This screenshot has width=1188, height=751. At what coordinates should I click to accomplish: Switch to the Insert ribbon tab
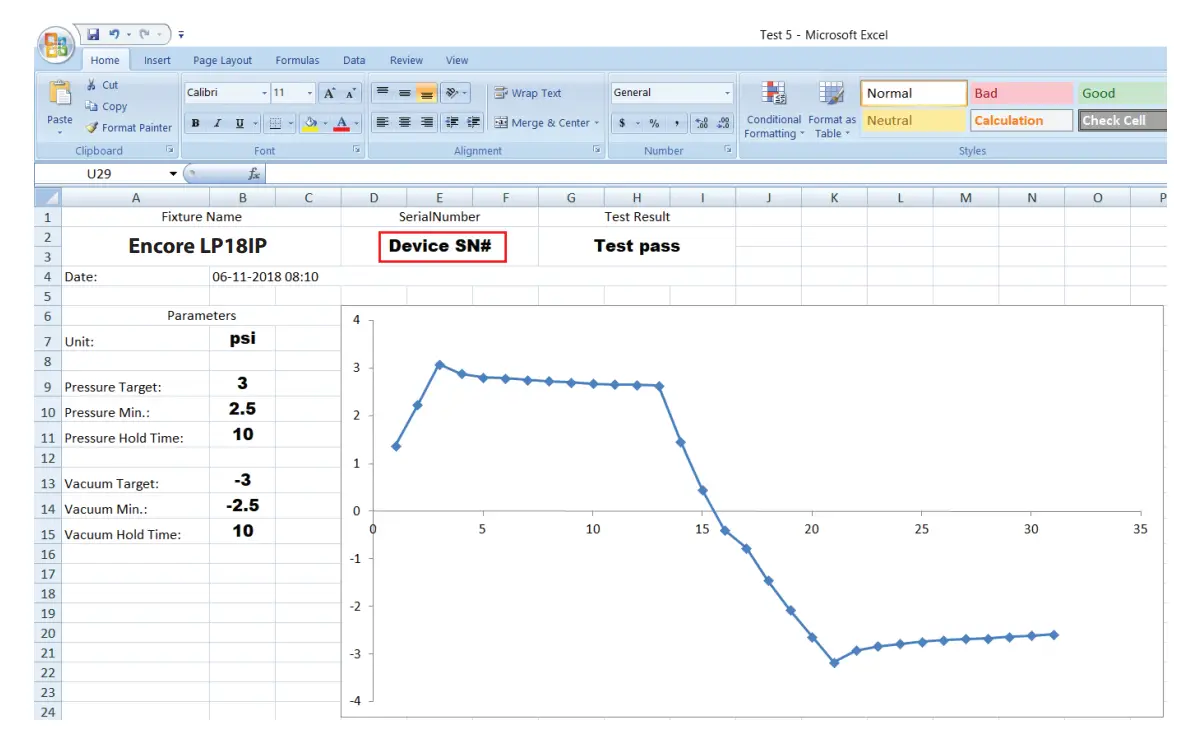(157, 60)
